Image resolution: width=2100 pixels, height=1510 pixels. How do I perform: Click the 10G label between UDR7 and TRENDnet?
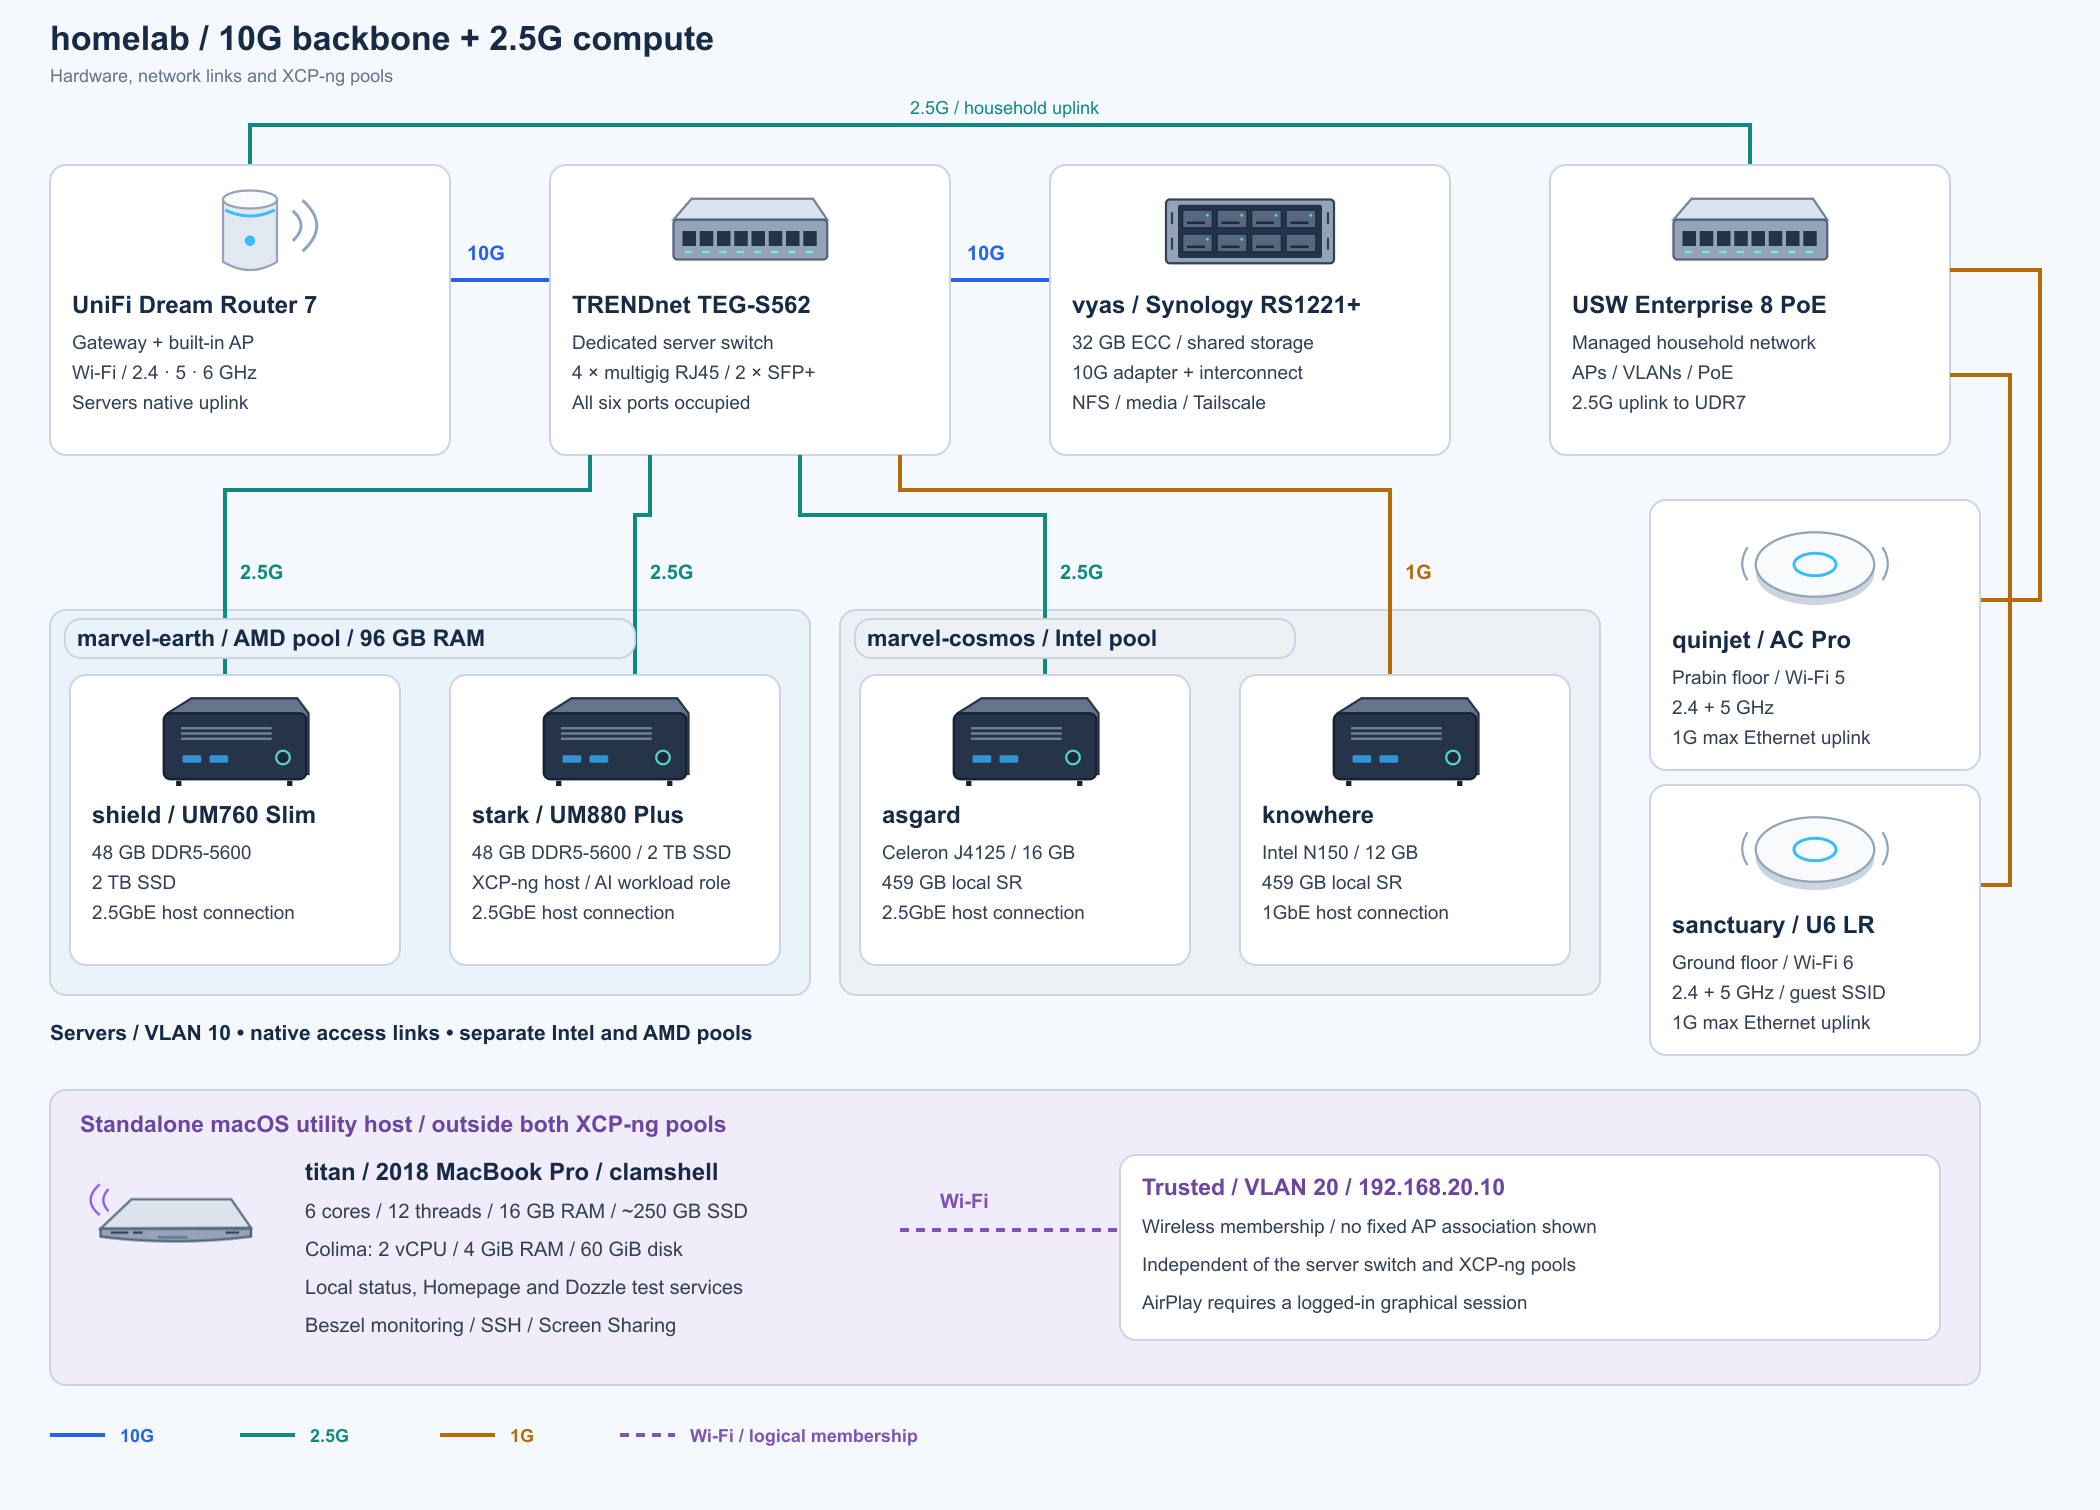click(486, 253)
